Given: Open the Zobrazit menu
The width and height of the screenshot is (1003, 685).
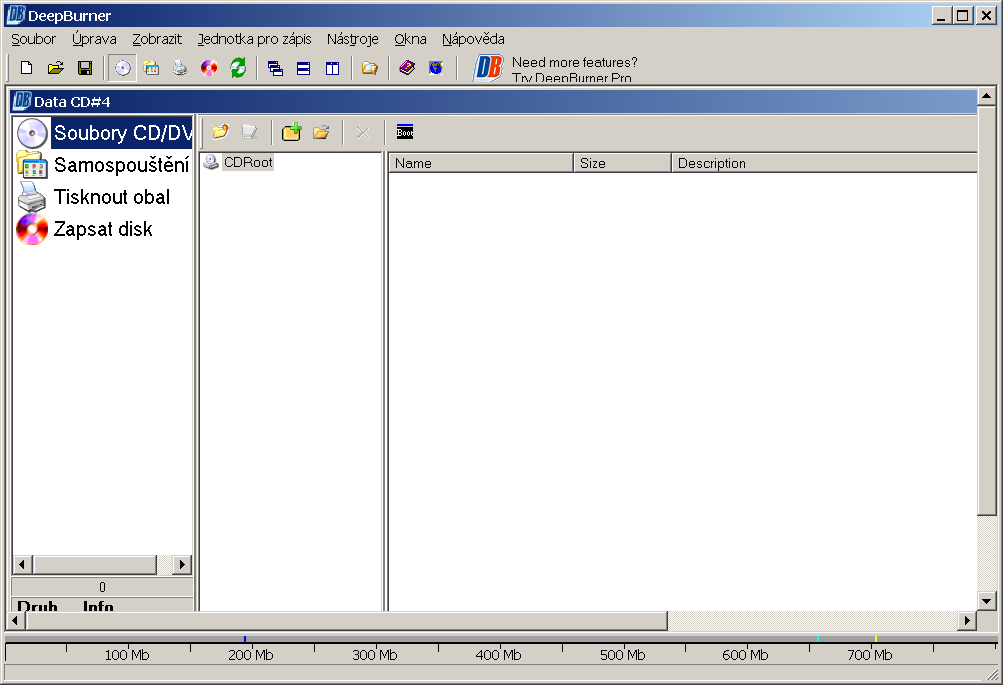Looking at the screenshot, I should [157, 39].
